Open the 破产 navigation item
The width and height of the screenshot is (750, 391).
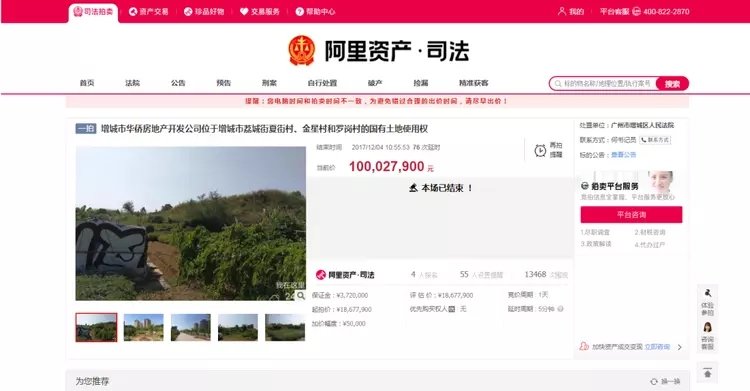click(375, 83)
